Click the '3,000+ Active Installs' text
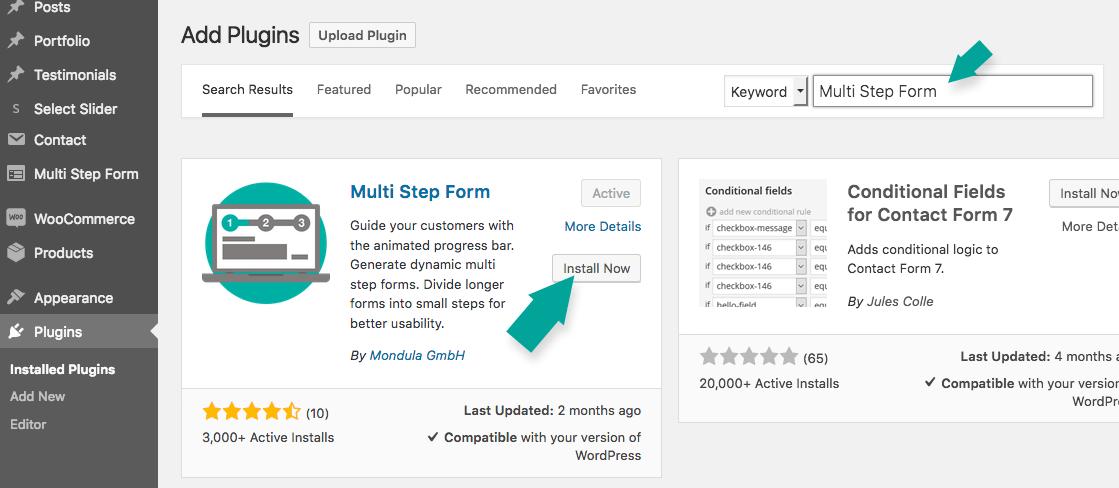The width and height of the screenshot is (1119, 488). click(x=268, y=437)
